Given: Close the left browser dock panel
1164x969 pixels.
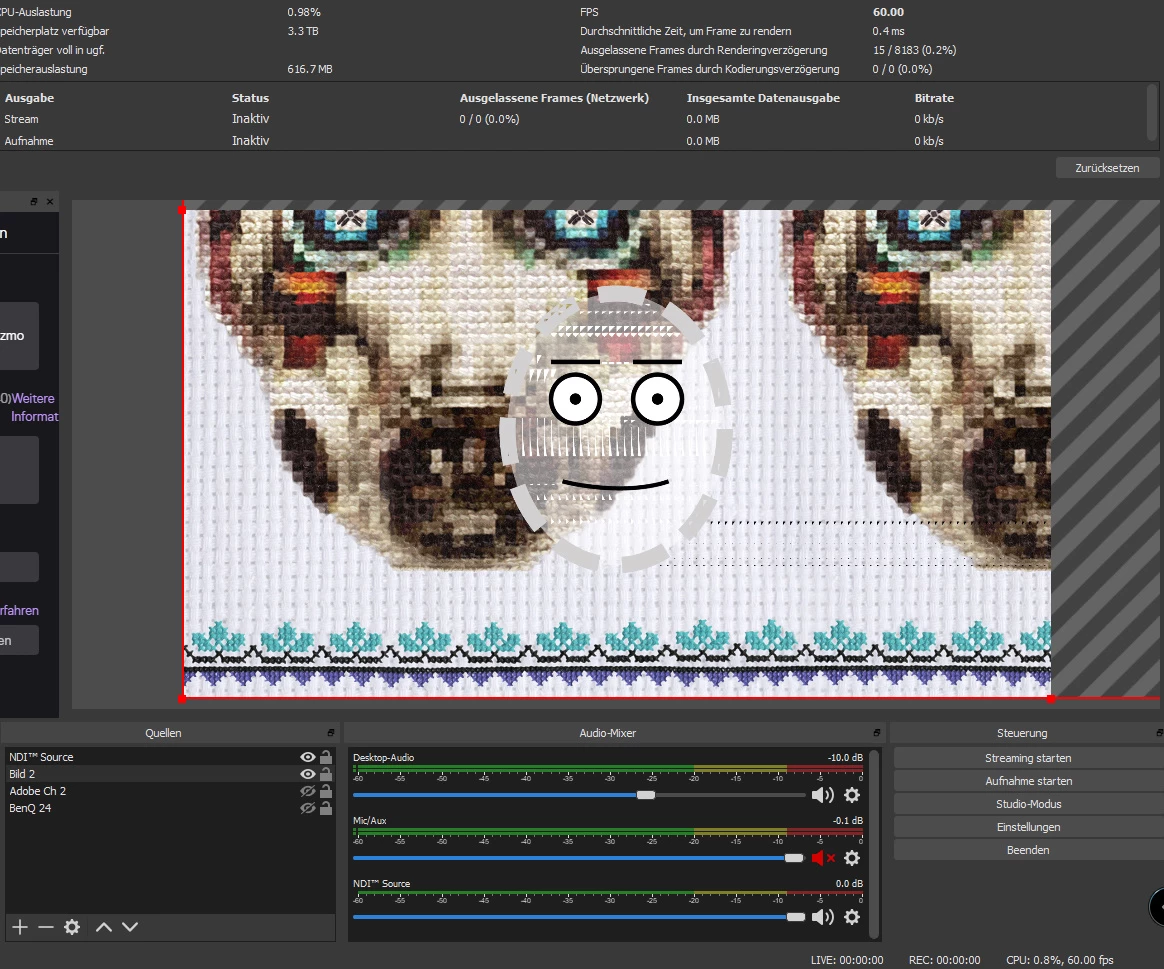Looking at the screenshot, I should (50, 201).
